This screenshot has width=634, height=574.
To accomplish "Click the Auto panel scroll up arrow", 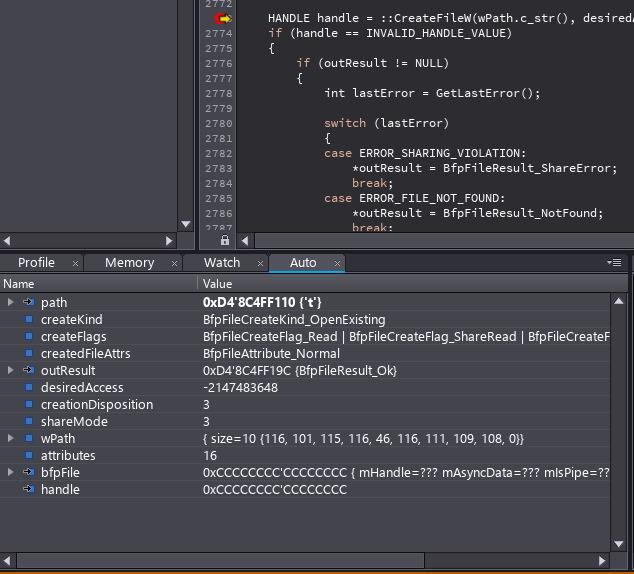I will pos(619,301).
